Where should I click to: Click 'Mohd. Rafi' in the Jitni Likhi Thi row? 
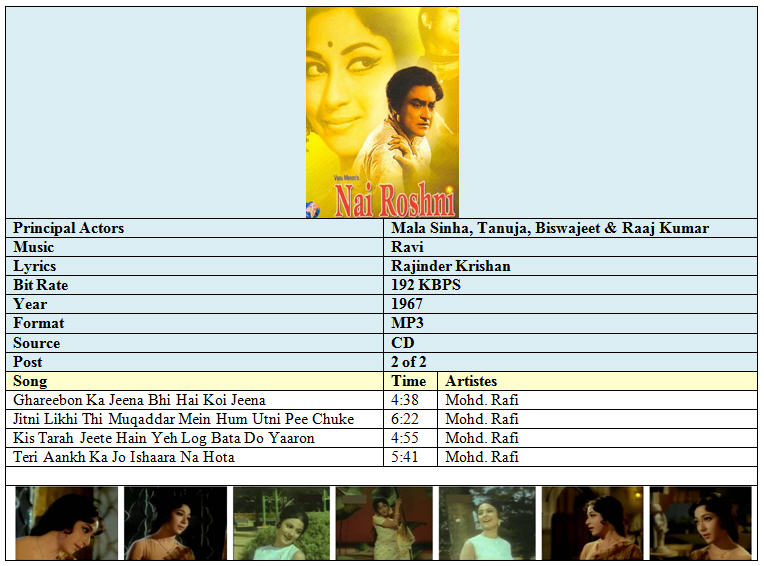[482, 419]
